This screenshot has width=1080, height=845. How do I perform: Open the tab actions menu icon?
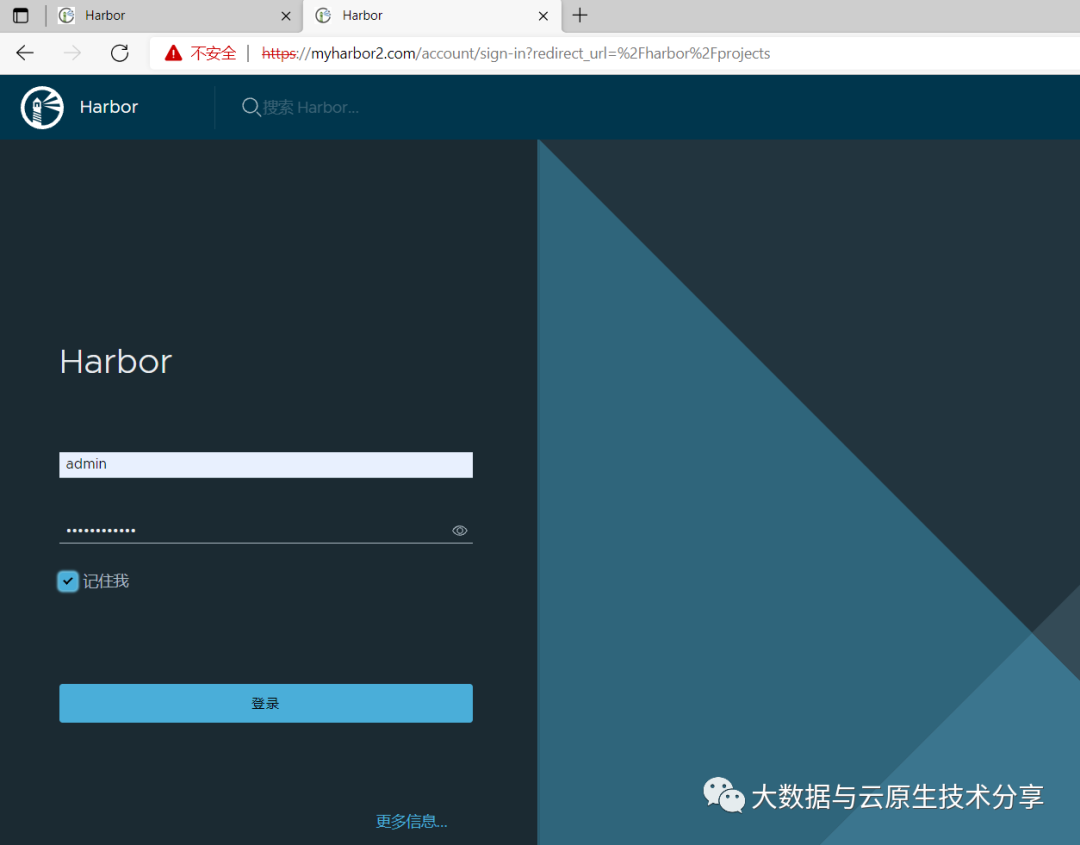point(21,15)
